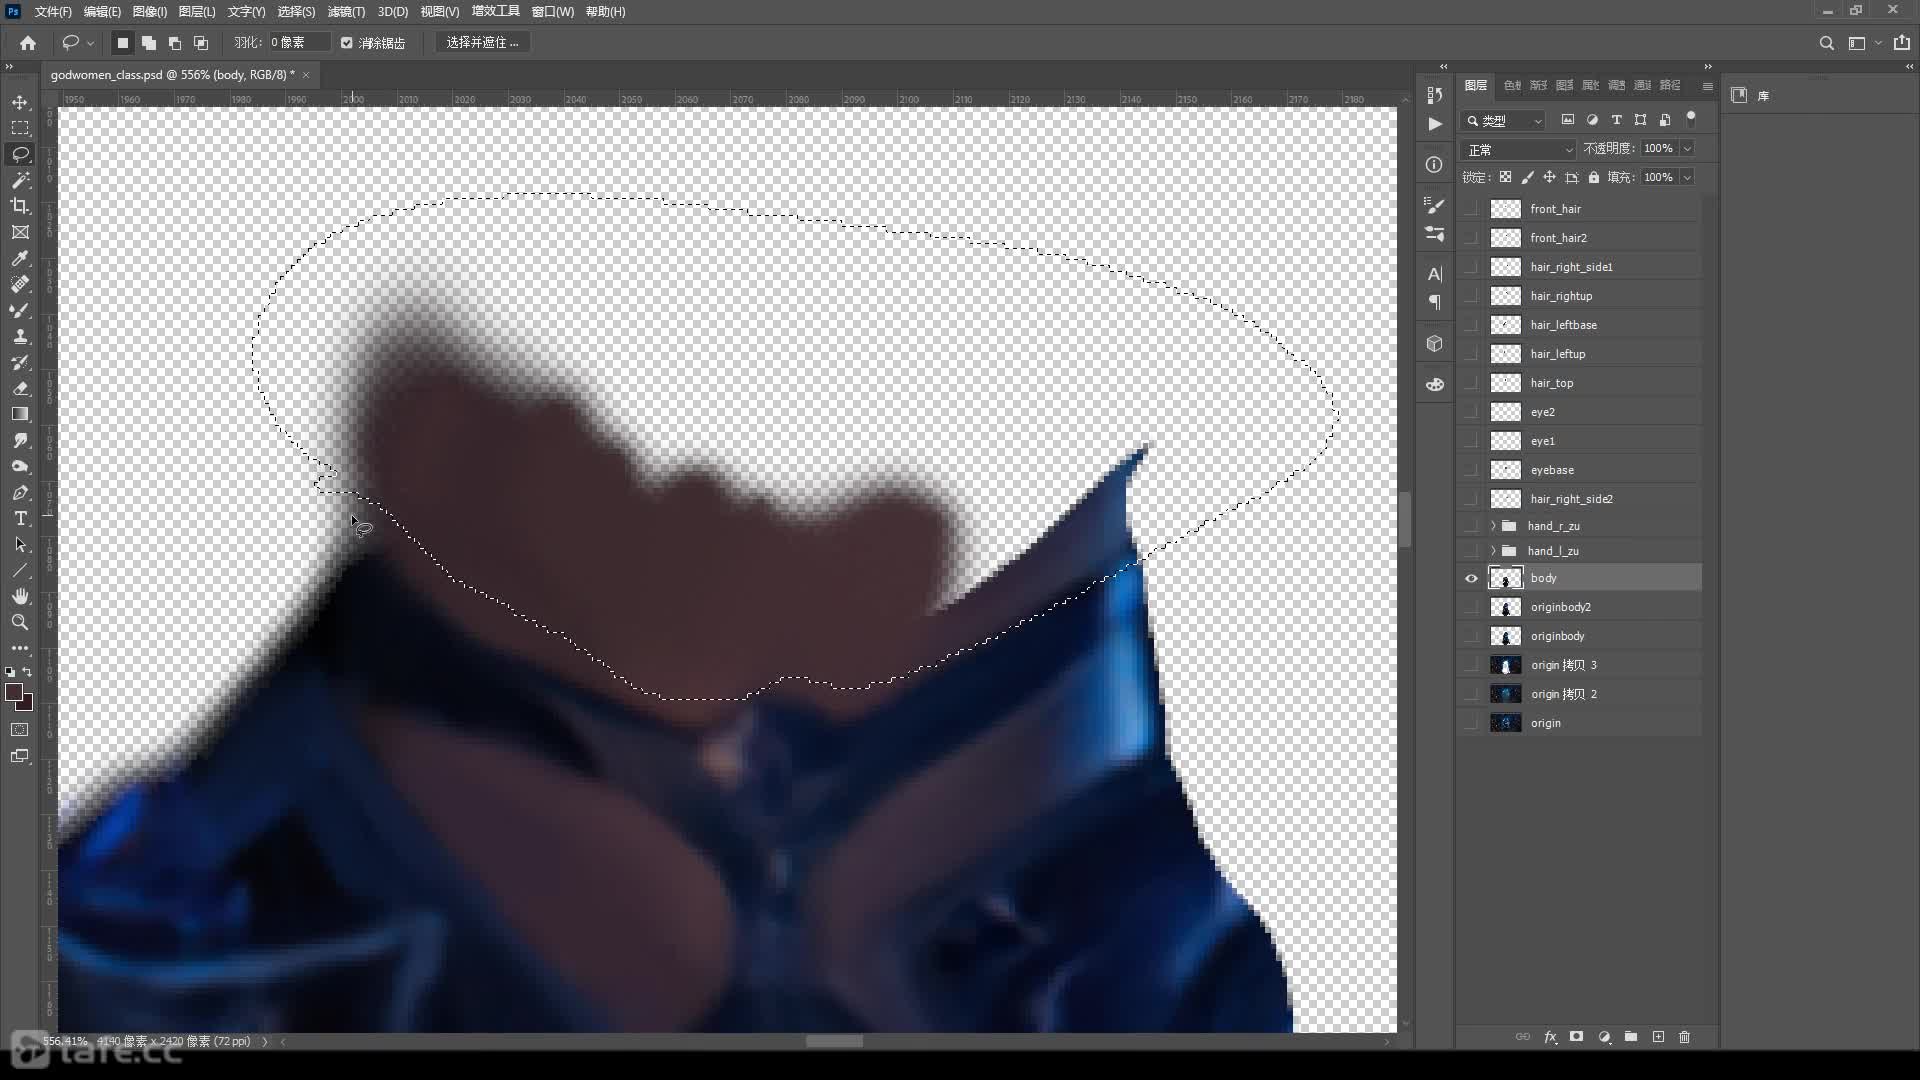
Task: Select the Gradient tool
Action: (20, 414)
